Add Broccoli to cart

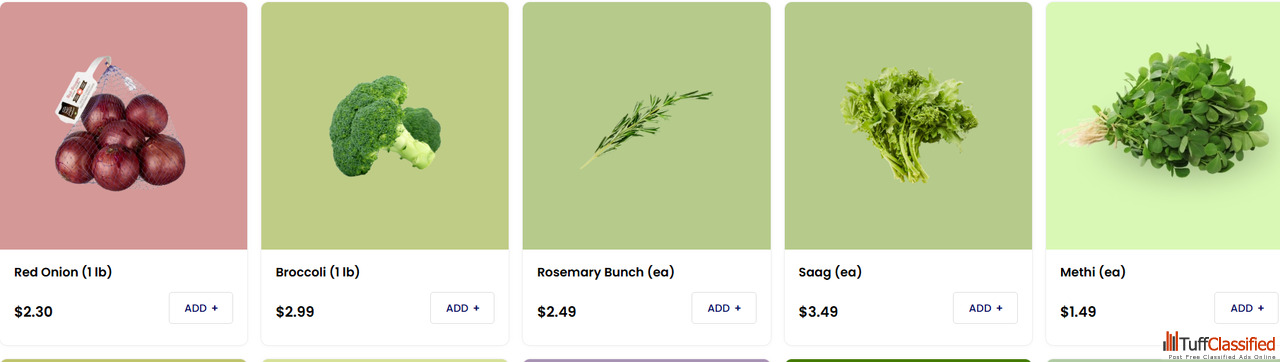(462, 308)
